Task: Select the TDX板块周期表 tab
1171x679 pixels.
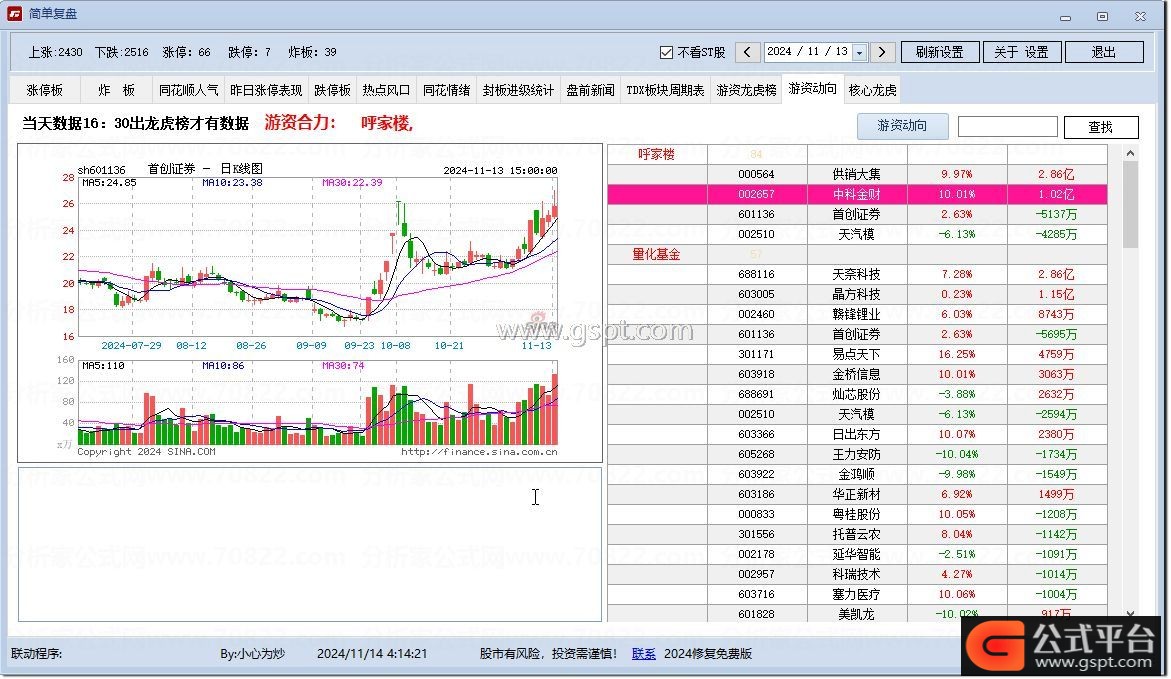Action: point(665,90)
